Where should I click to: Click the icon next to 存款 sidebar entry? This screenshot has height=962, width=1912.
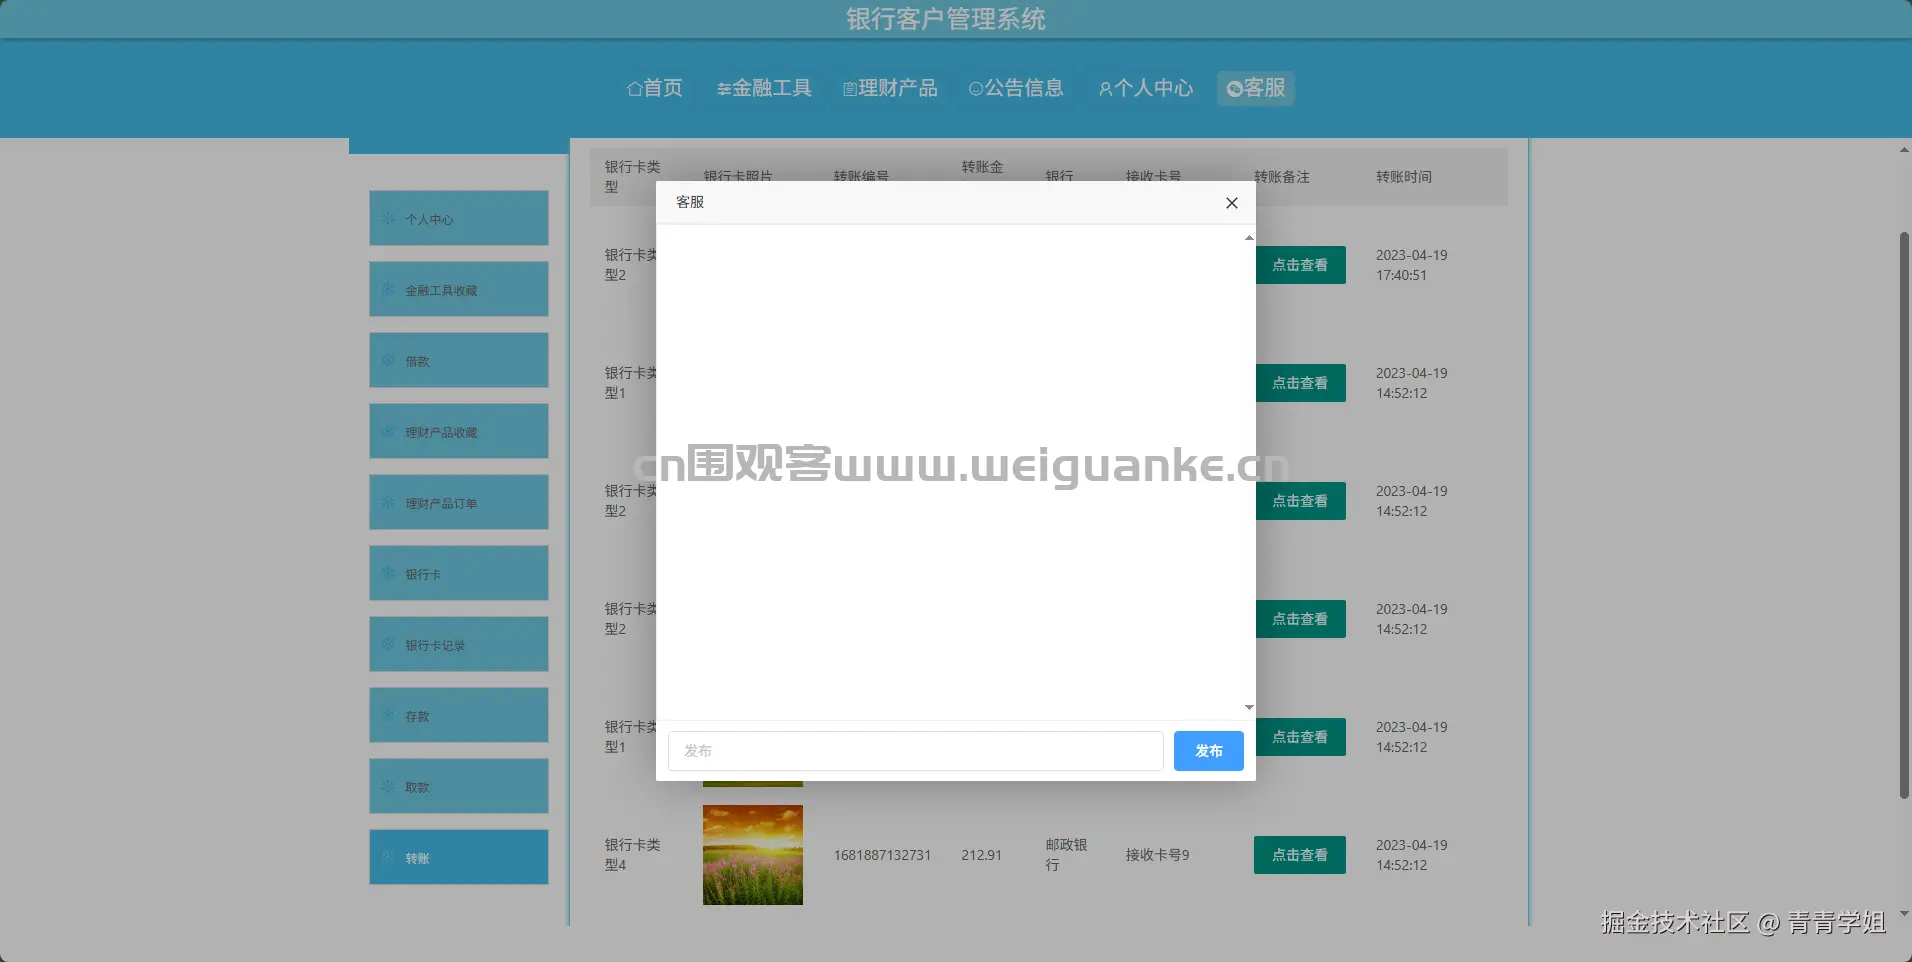click(x=389, y=715)
